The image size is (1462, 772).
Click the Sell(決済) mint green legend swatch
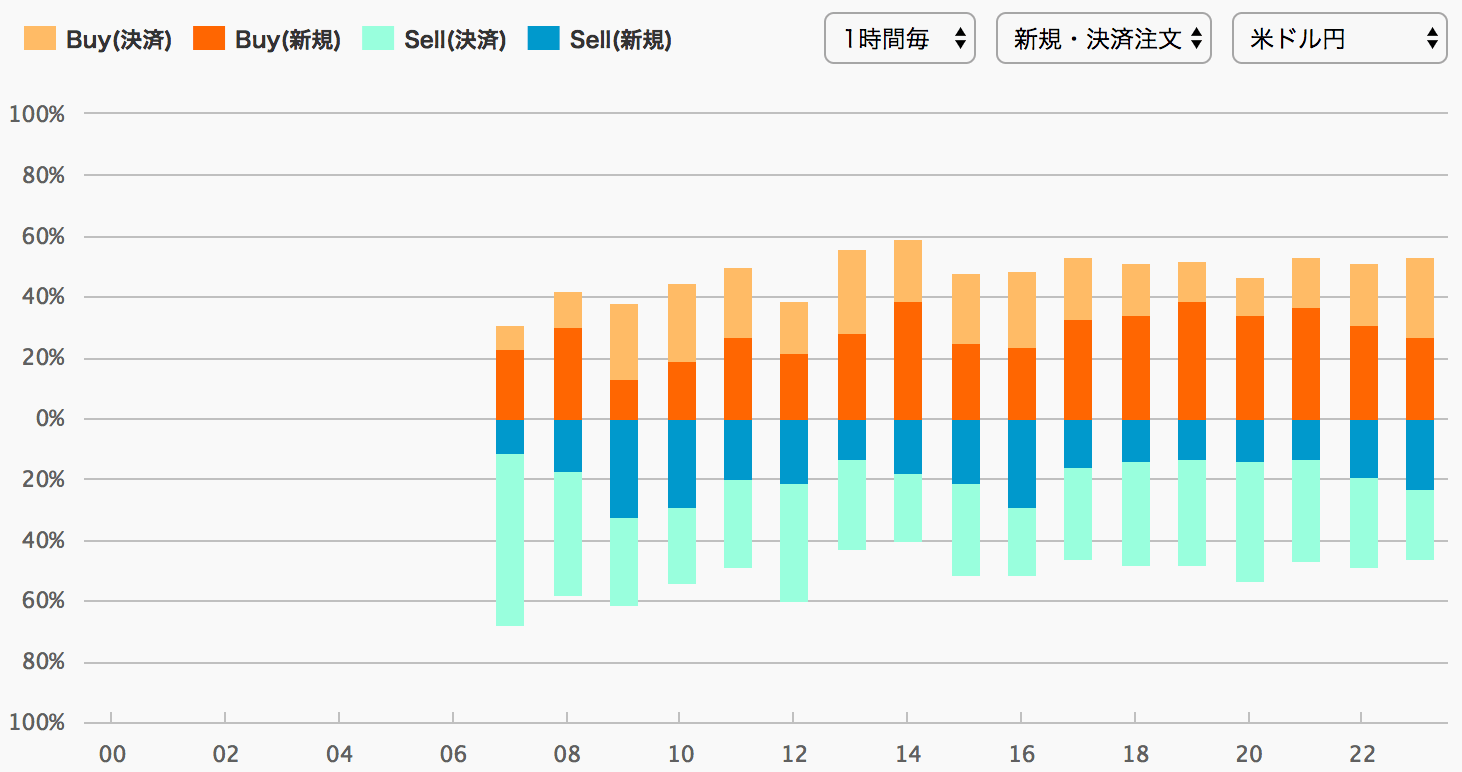(x=378, y=38)
